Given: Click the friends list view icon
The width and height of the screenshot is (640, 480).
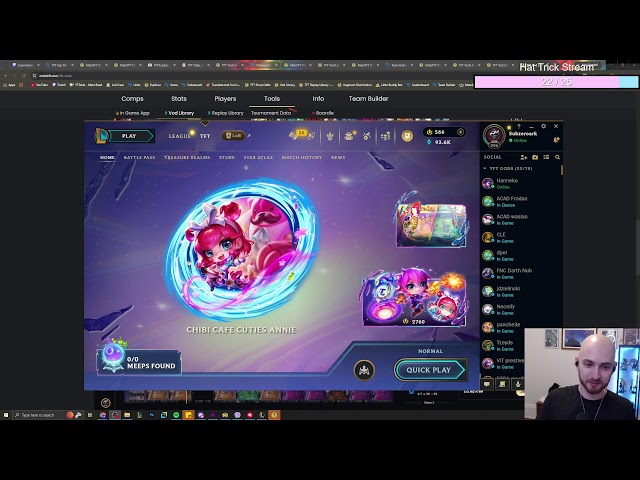Looking at the screenshot, I should pyautogui.click(x=546, y=157).
